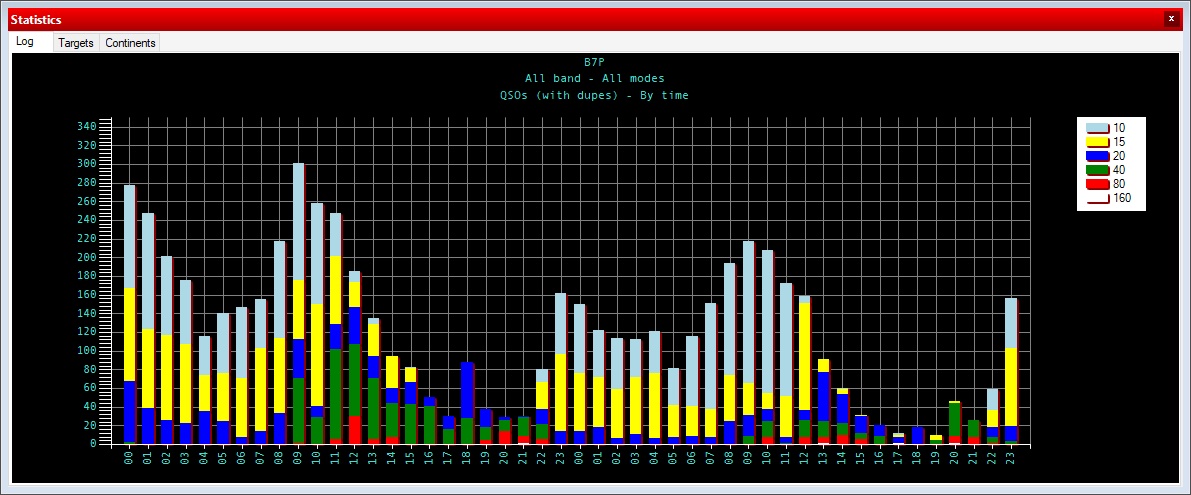This screenshot has width=1191, height=495.
Task: Click the 200 label on the vertical axis
Action: (x=86, y=257)
